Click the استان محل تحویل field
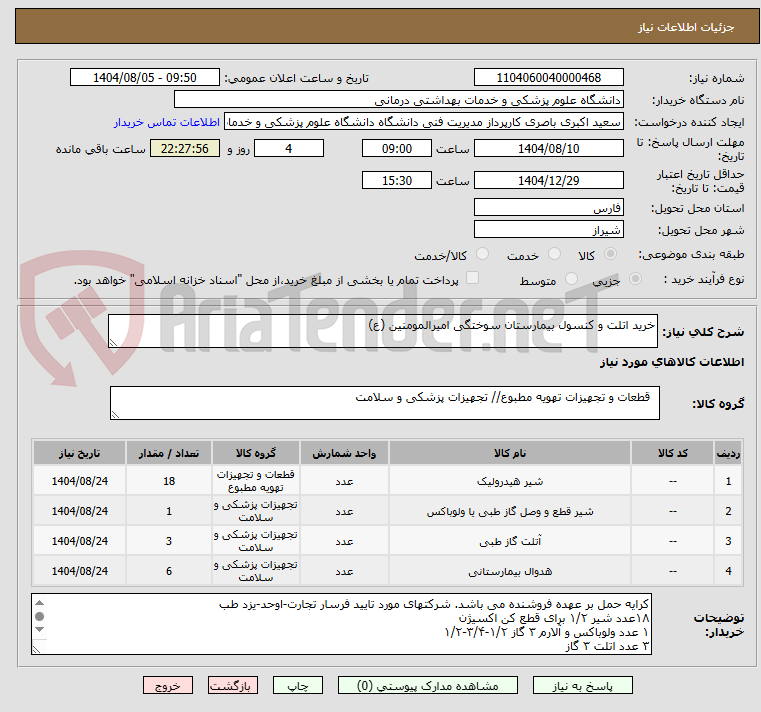761x712 pixels. [548, 208]
